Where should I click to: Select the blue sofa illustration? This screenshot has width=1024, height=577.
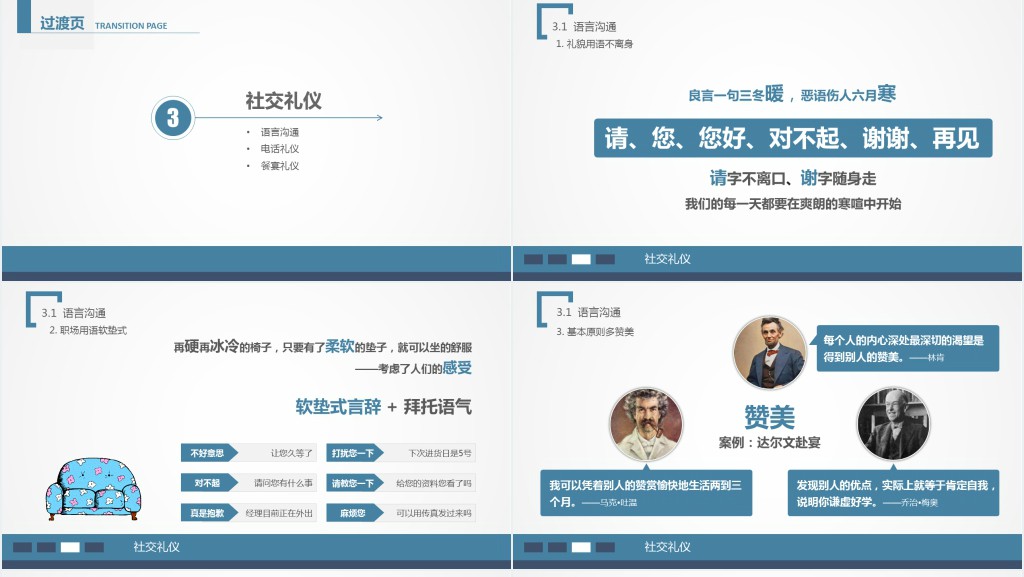tap(93, 488)
